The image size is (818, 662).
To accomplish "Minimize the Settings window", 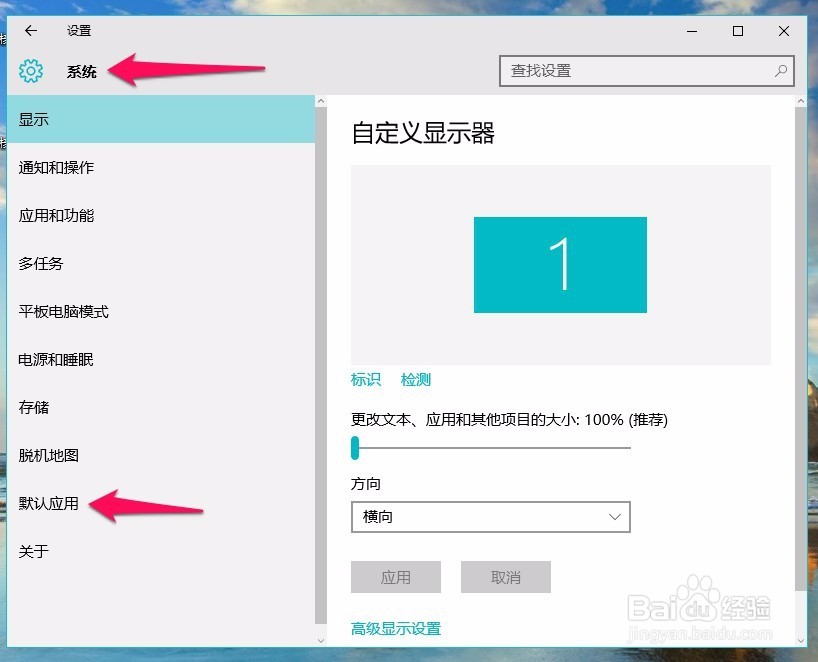I will tap(692, 31).
